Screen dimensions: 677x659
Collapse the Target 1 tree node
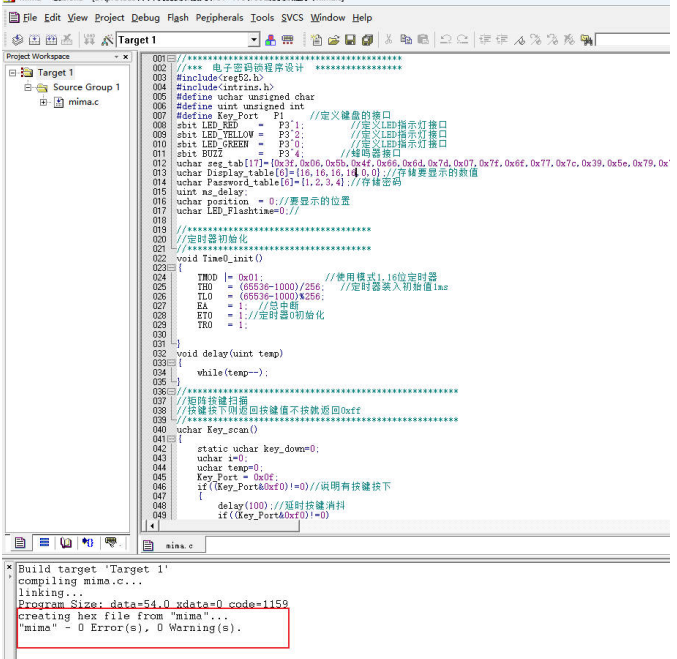tap(13, 73)
